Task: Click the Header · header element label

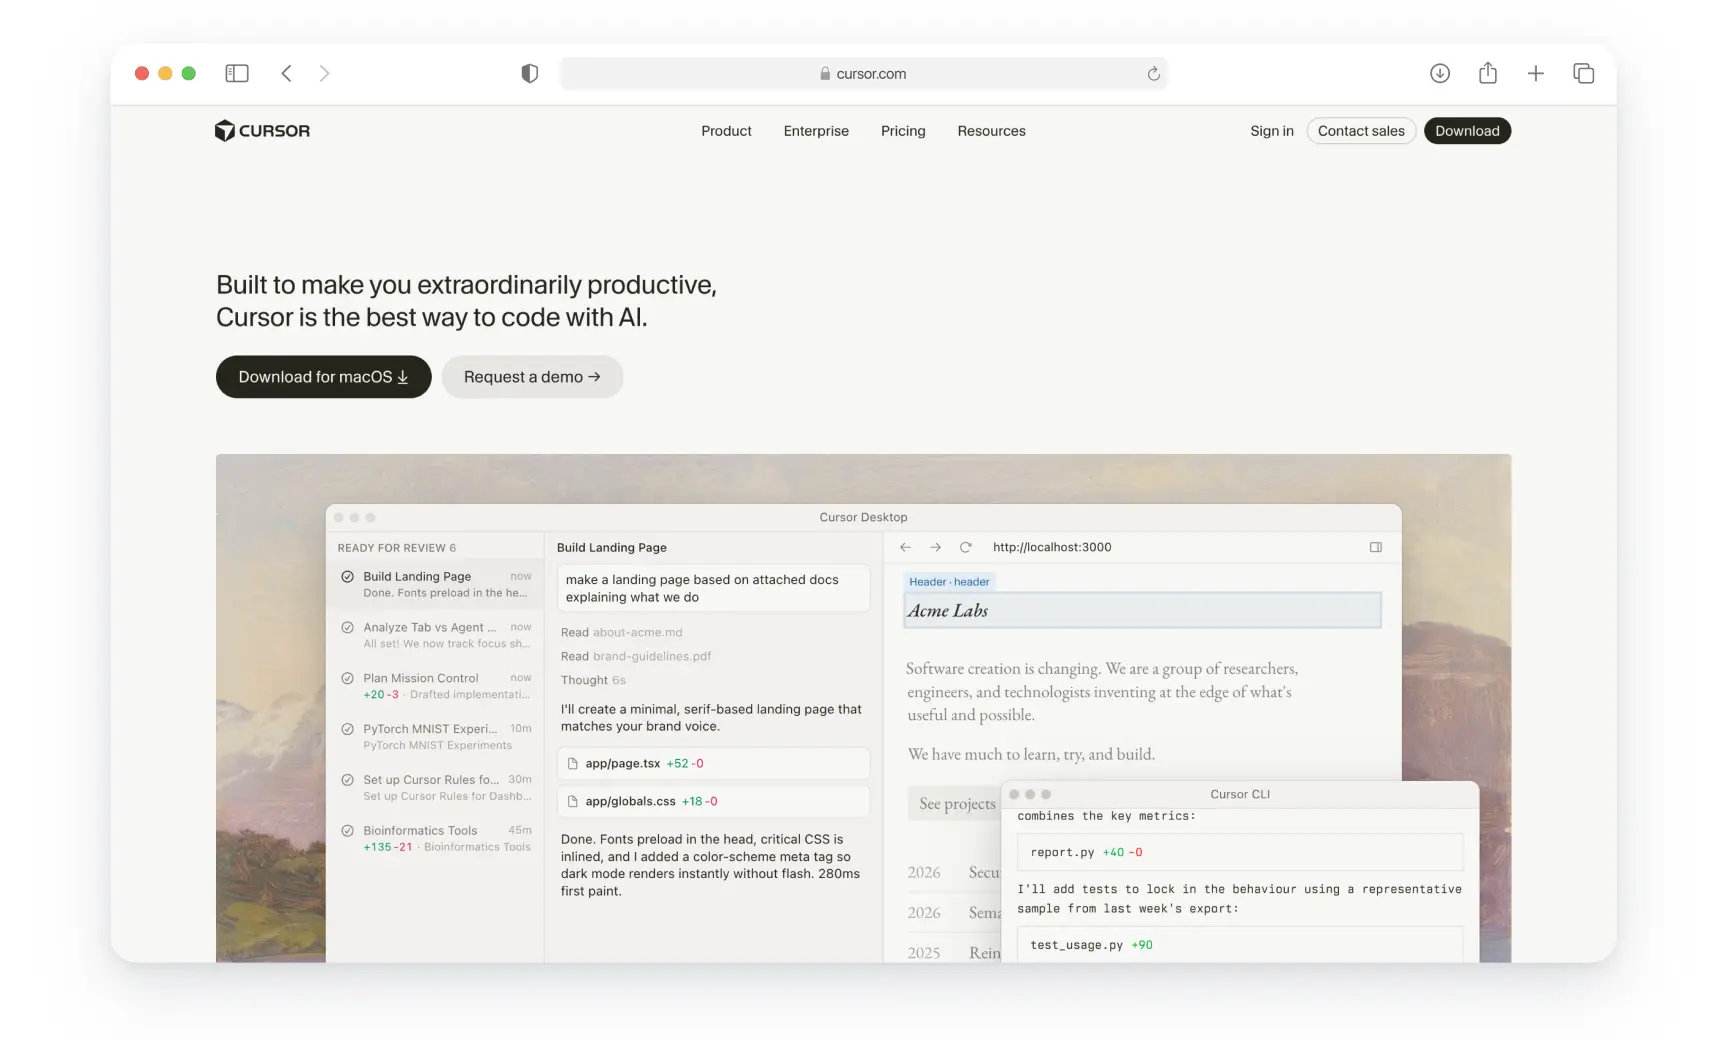Action: click(x=949, y=582)
